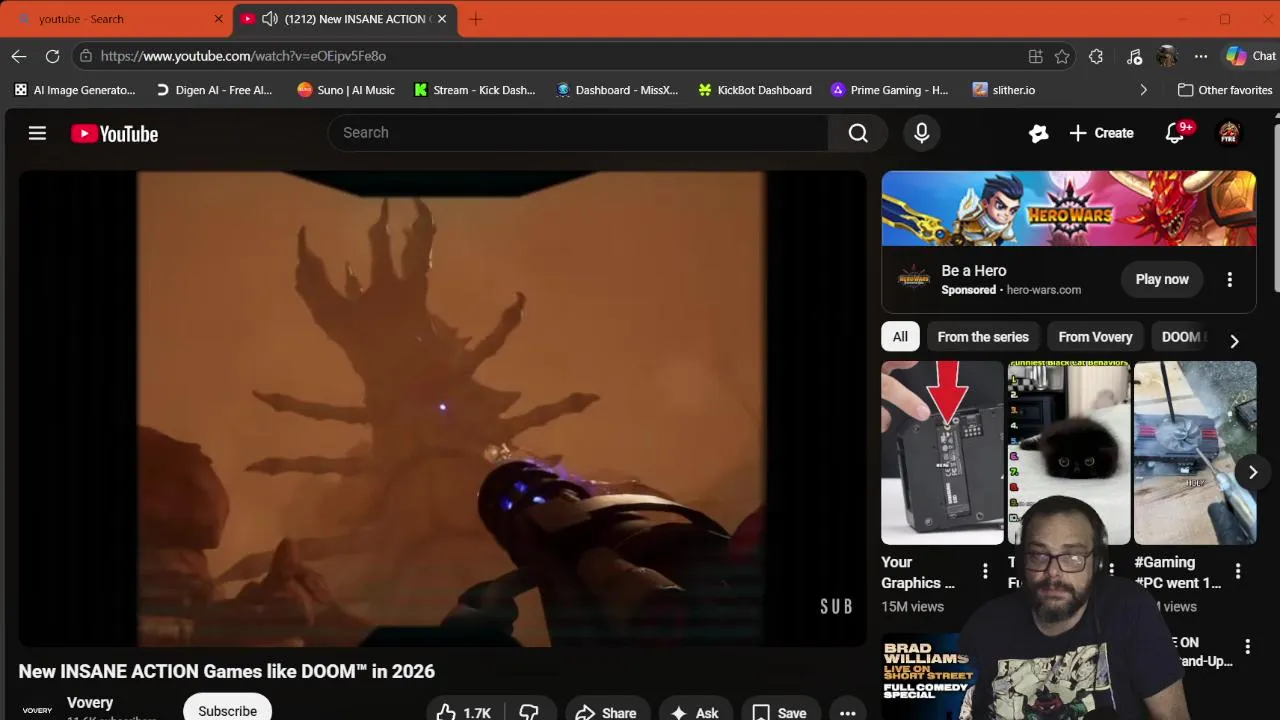The height and width of the screenshot is (720, 1280).
Task: Open the account avatar menu
Action: pos(1229,133)
